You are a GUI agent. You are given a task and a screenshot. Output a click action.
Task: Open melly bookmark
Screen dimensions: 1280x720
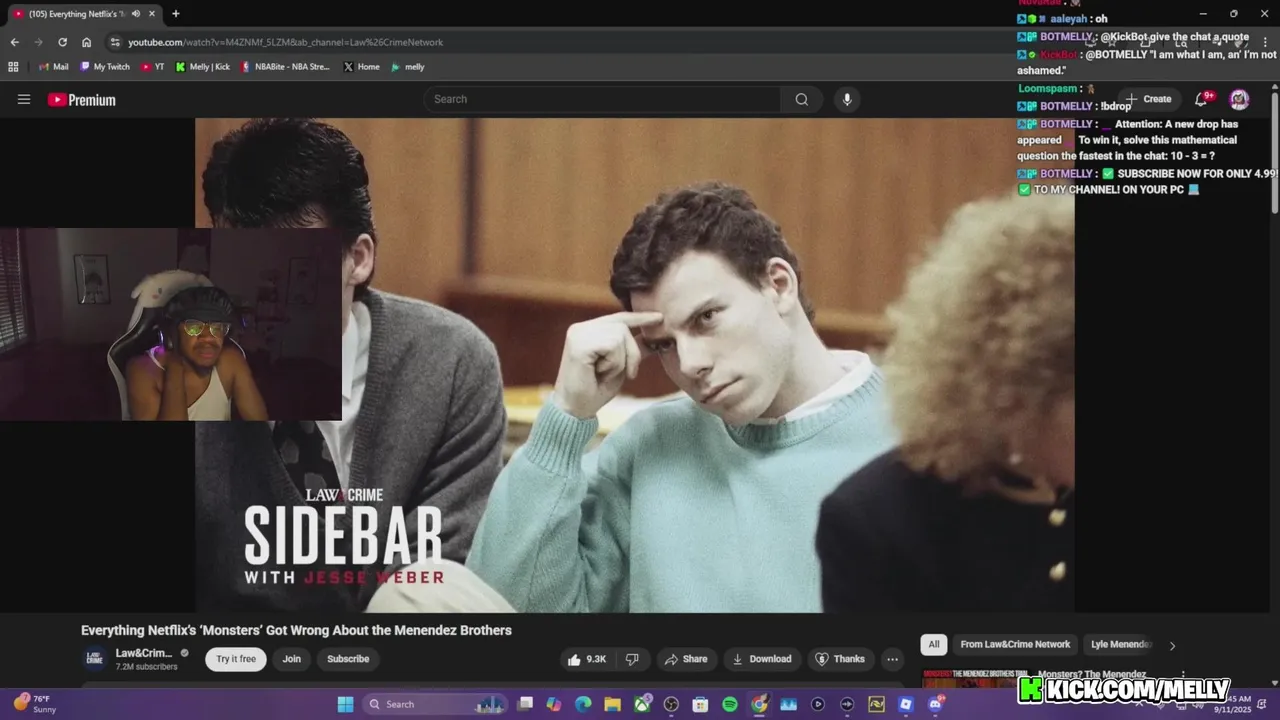click(408, 67)
